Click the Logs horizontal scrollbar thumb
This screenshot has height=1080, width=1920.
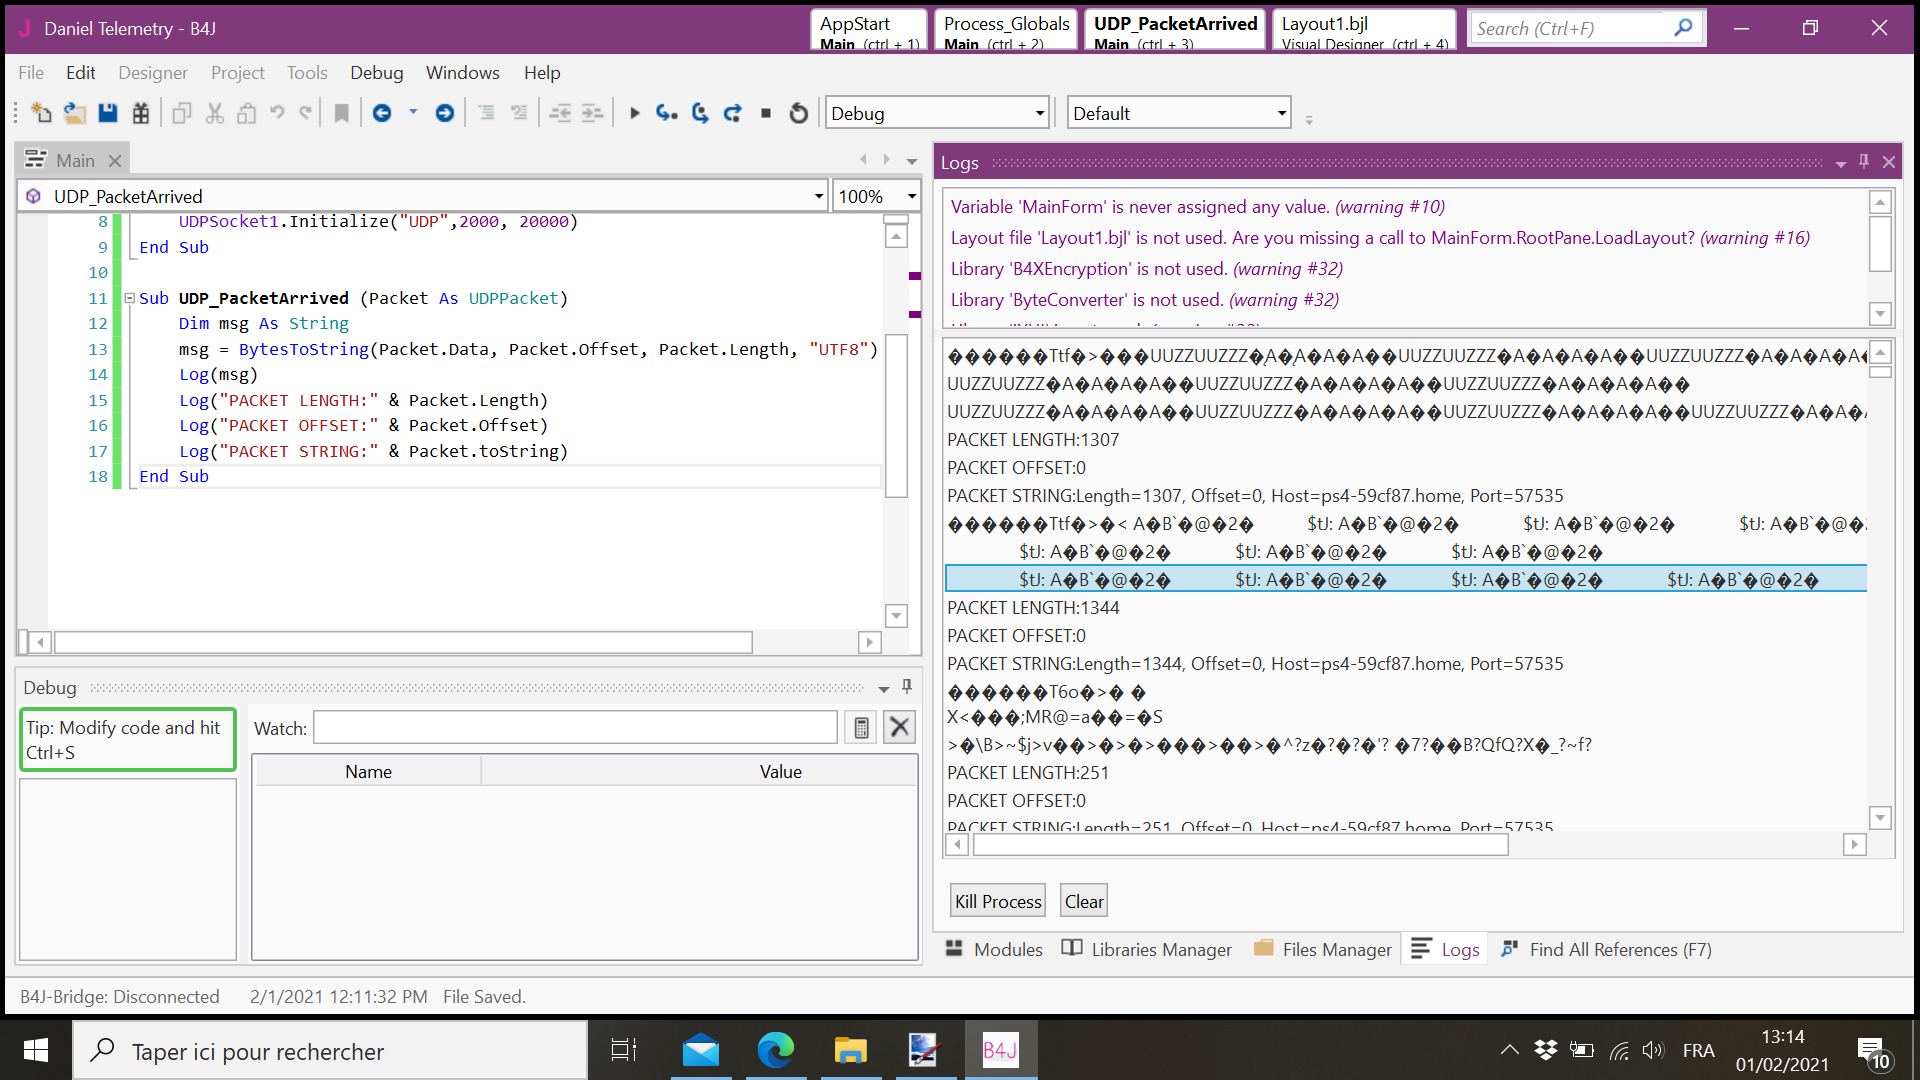coord(1240,845)
